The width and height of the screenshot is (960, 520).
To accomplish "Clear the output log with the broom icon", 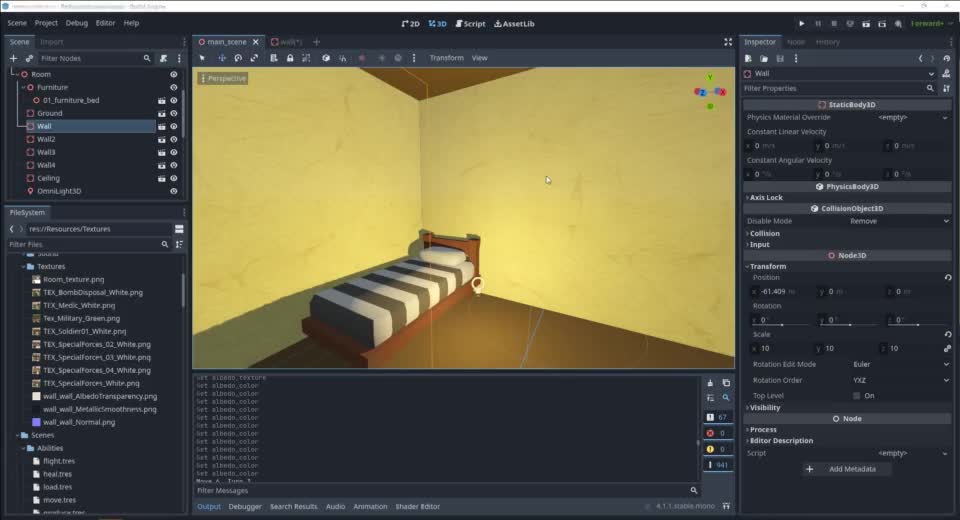I will (x=710, y=383).
